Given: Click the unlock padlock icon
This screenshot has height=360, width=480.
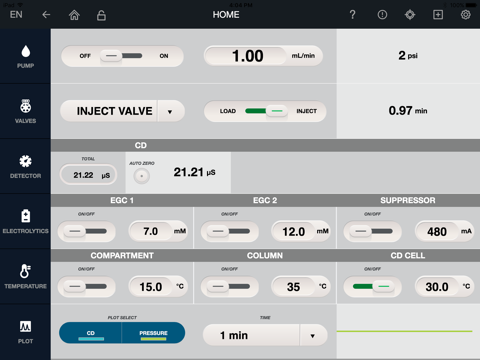Looking at the screenshot, I should point(101,15).
